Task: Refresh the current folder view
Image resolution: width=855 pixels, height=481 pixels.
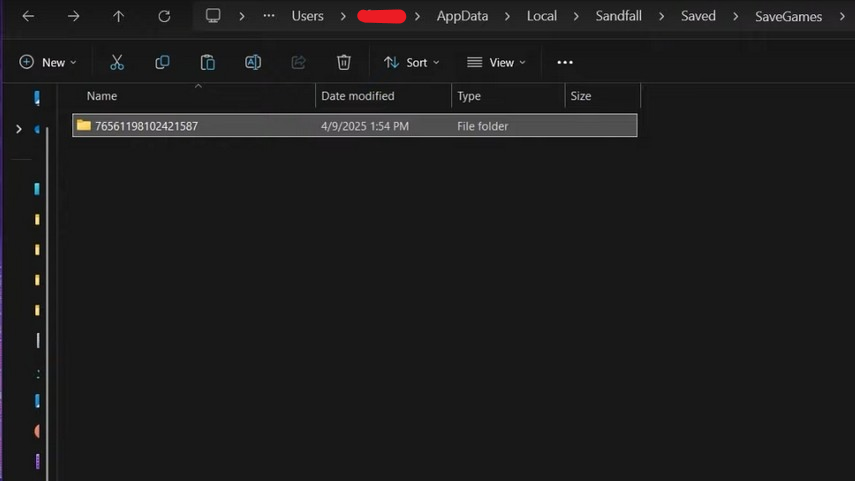Action: tap(164, 16)
